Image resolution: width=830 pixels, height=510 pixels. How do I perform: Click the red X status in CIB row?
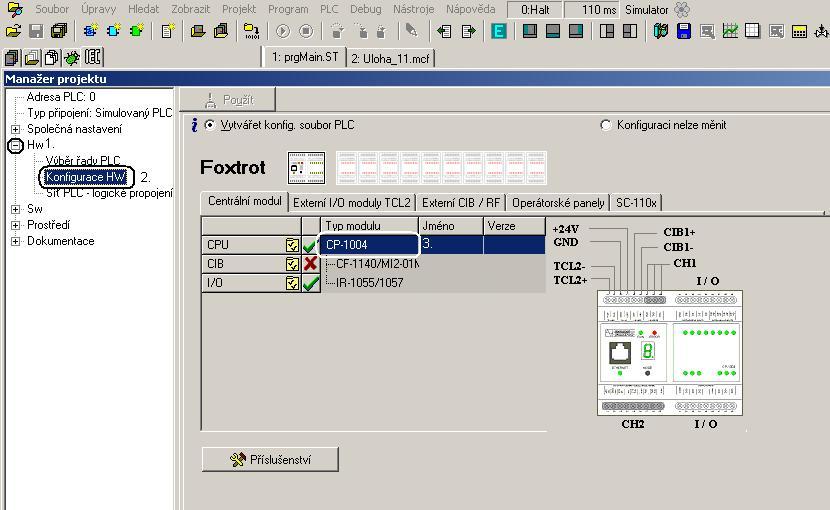point(311,263)
